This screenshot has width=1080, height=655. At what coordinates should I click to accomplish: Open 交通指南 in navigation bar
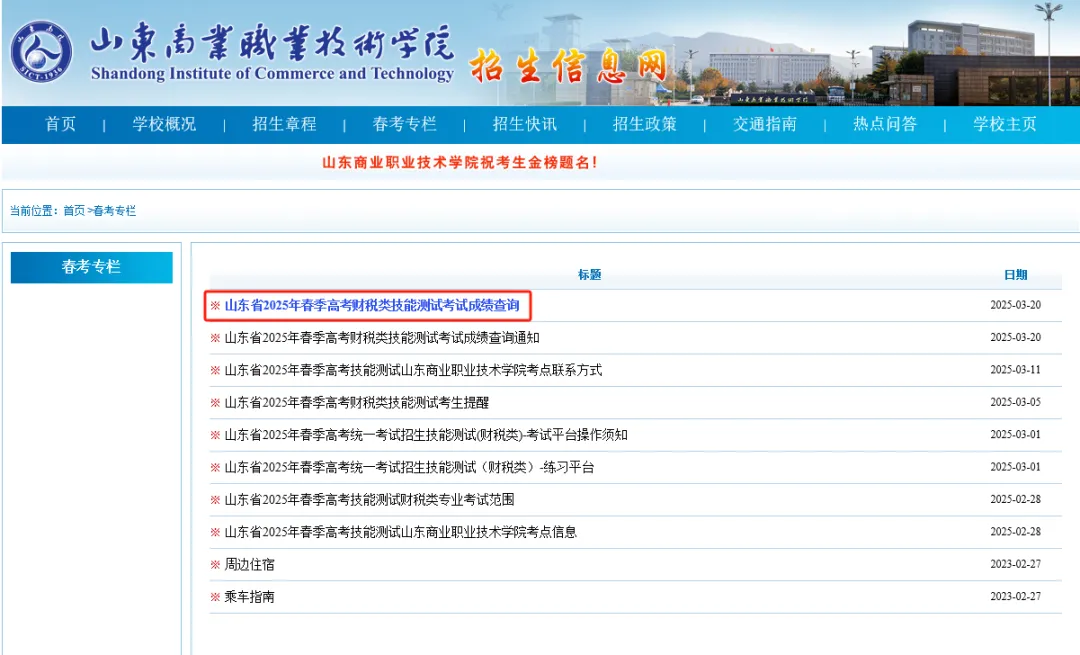(764, 125)
